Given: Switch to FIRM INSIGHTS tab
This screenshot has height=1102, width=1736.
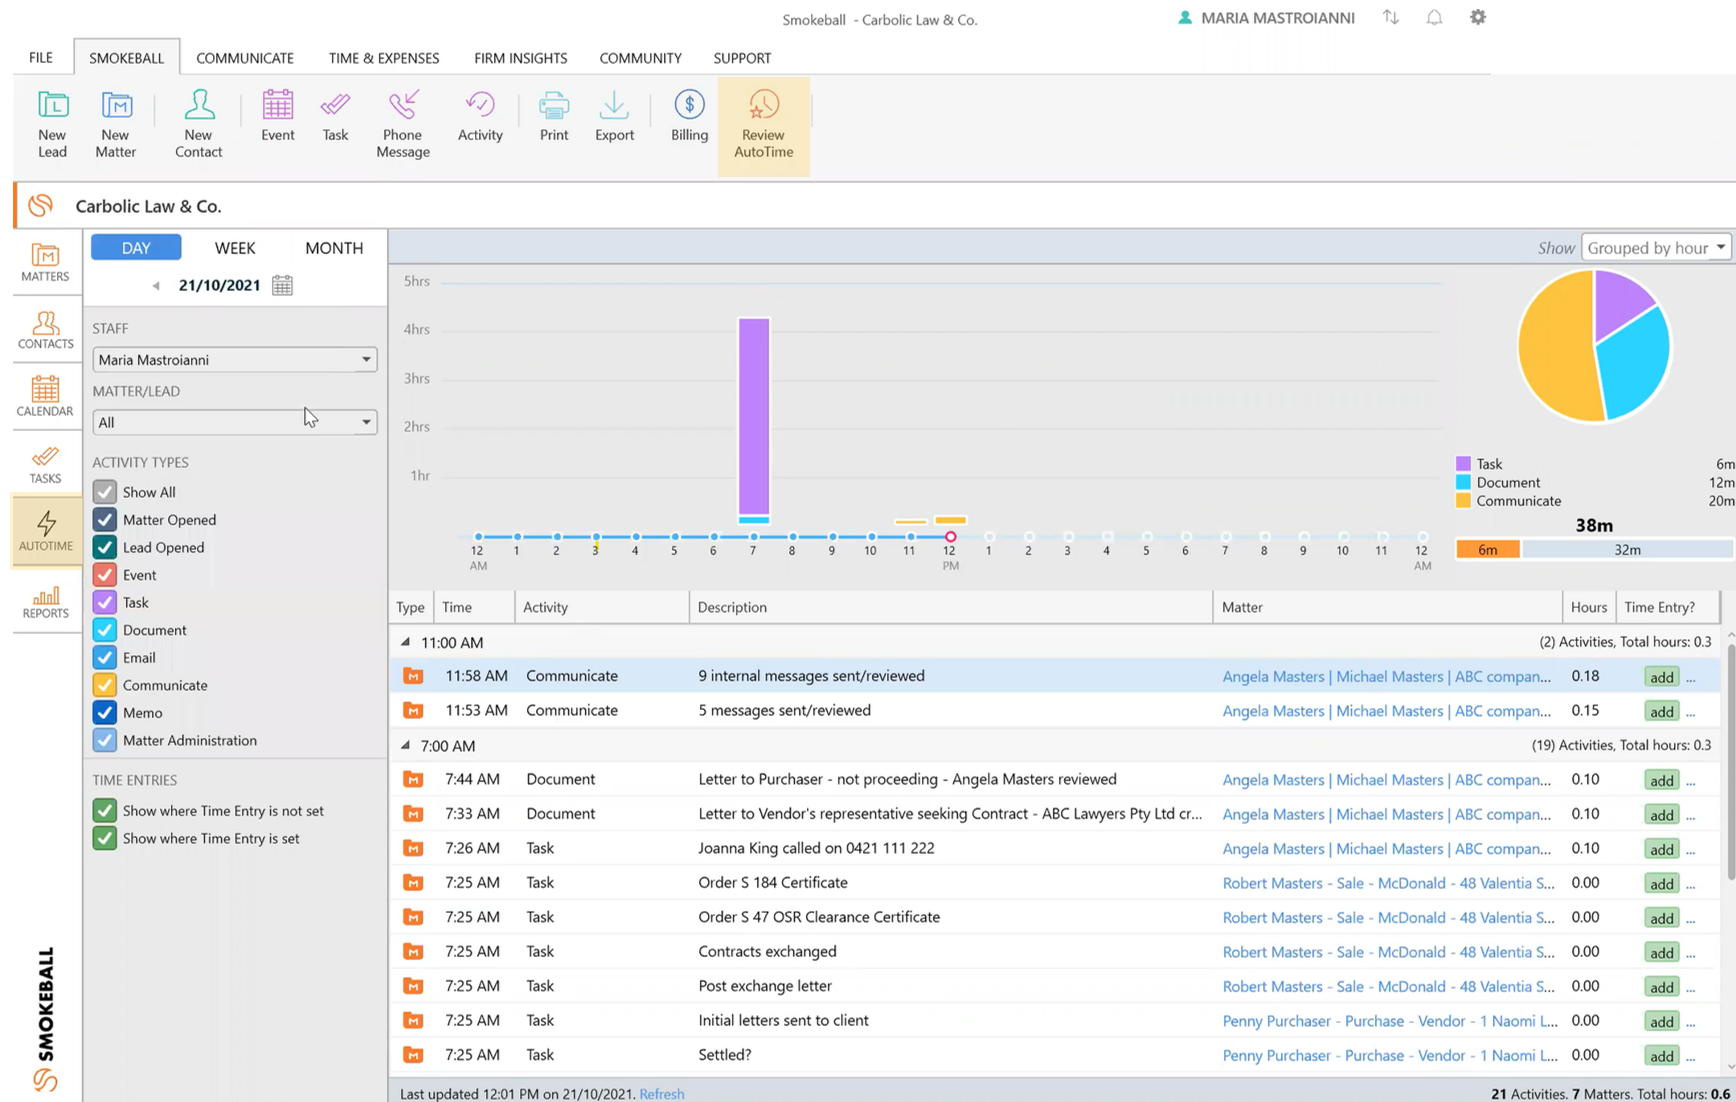Looking at the screenshot, I should tap(520, 58).
